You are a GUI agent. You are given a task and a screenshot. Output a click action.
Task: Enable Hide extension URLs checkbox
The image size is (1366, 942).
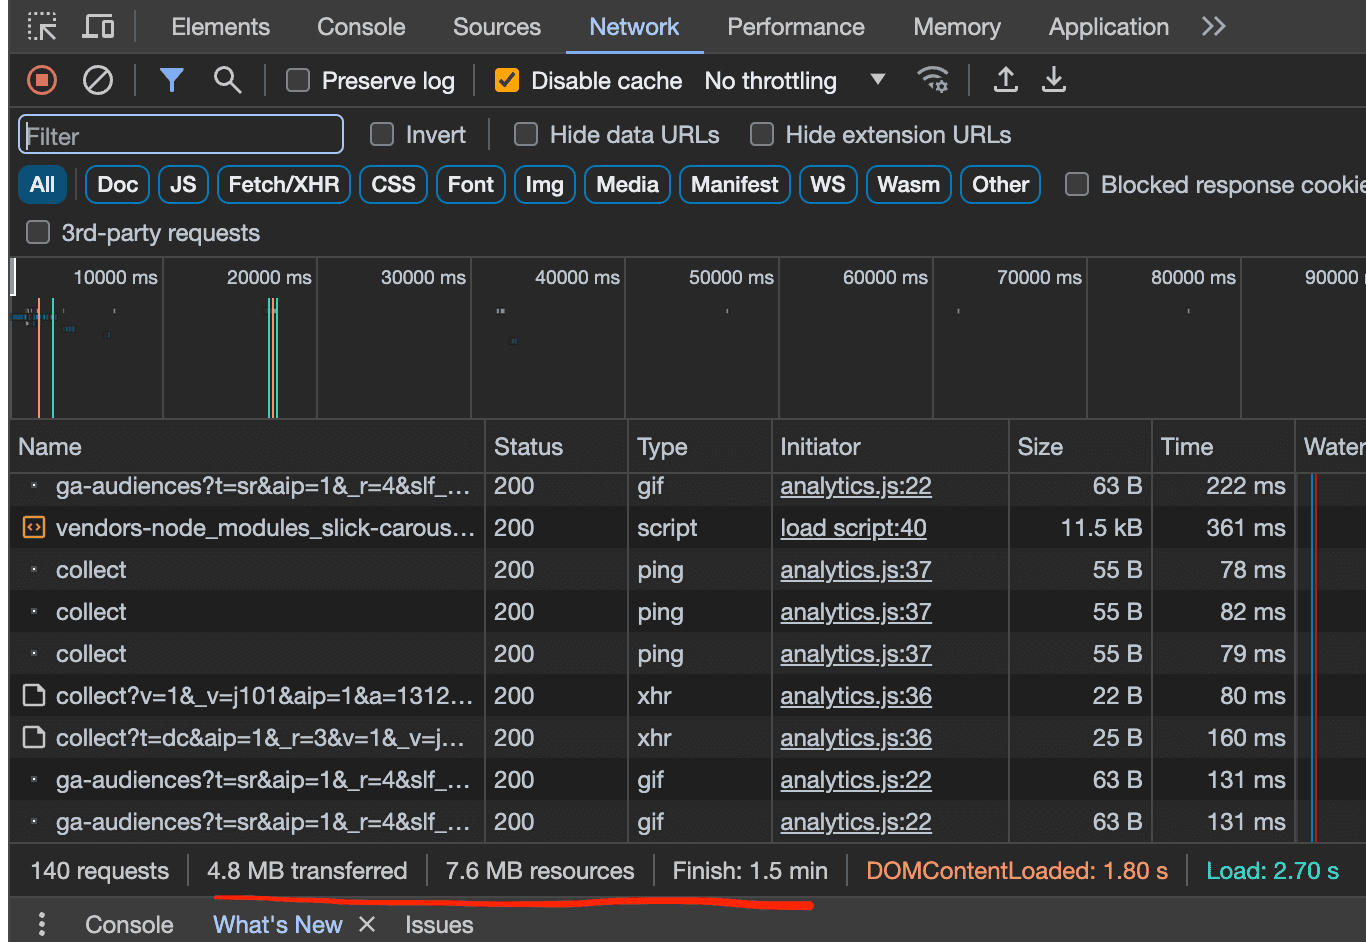point(762,134)
